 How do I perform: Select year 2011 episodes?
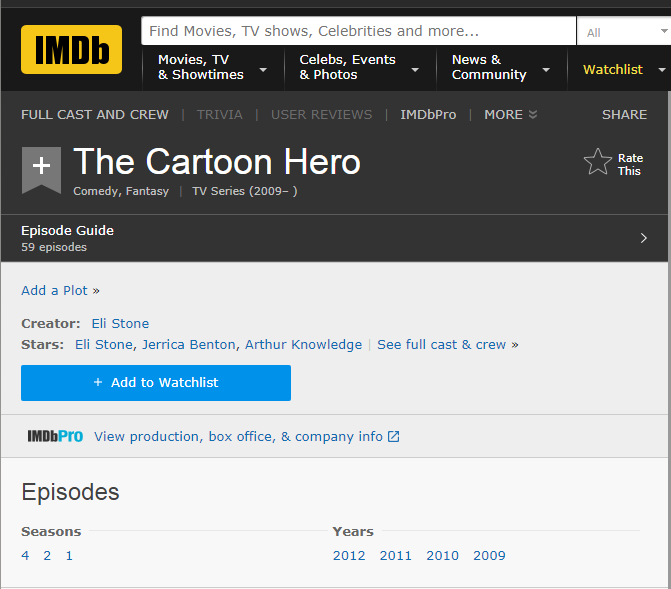point(395,556)
